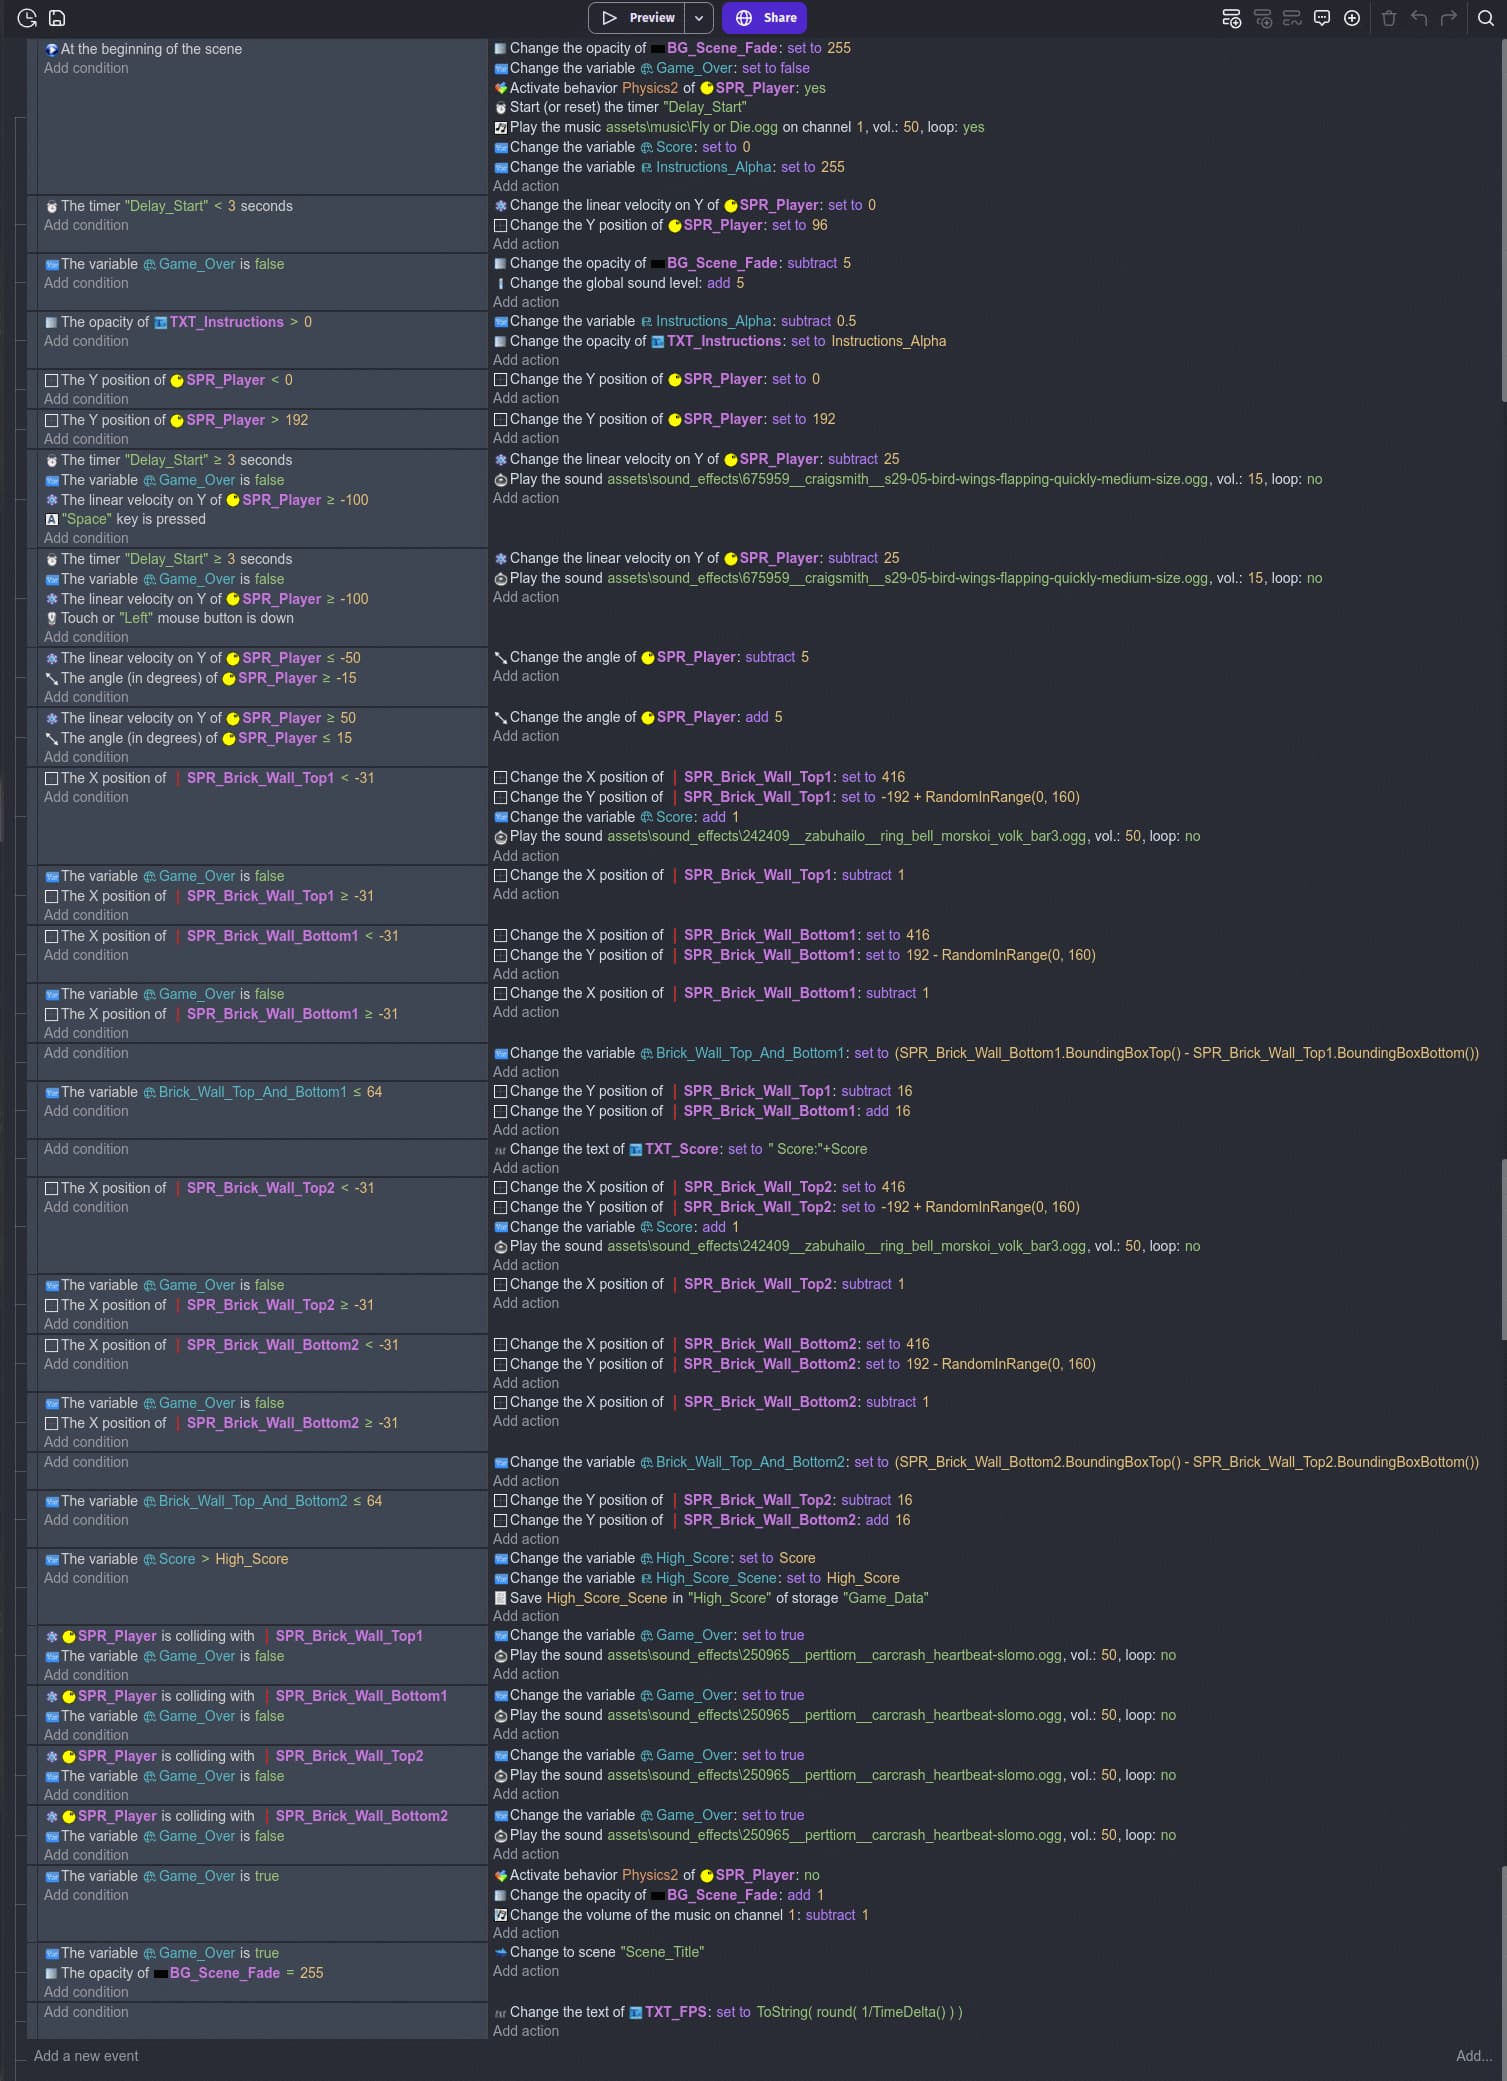Screen dimensions: 1507x2081
Task: Click the arrow icon in 'Change to scene Scene_Title'
Action: tap(501, 1952)
